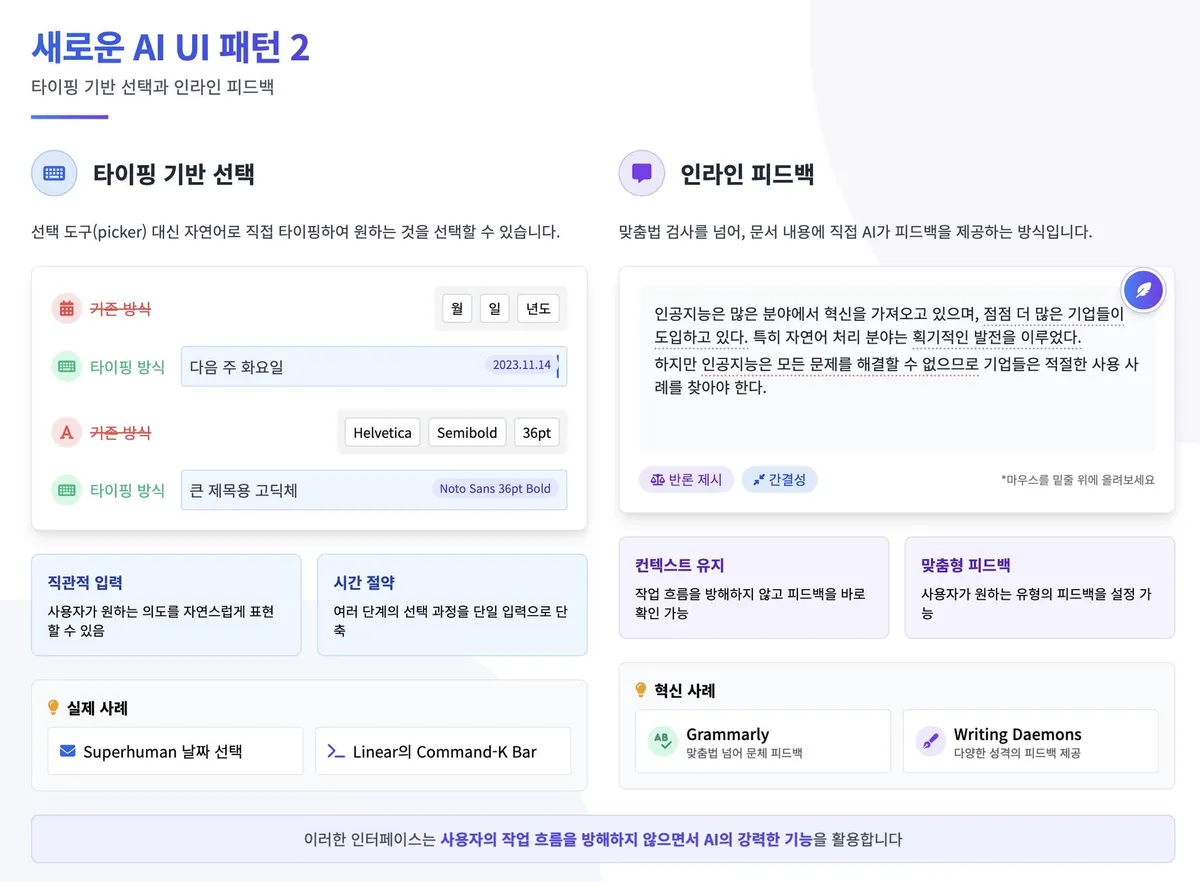Open the Helvetica font picker

(x=383, y=432)
